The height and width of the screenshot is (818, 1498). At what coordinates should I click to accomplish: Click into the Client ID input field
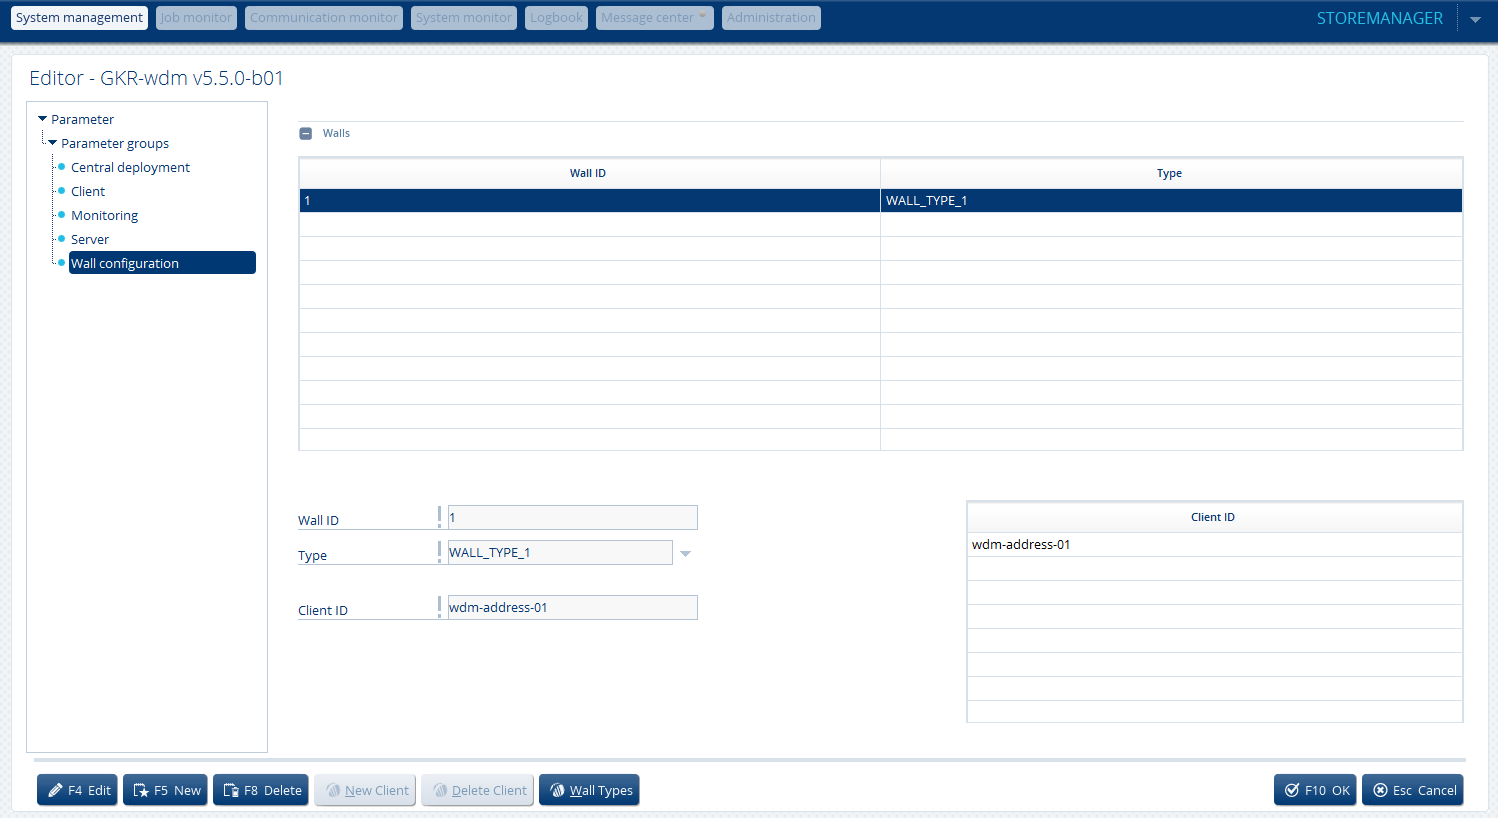click(x=572, y=608)
